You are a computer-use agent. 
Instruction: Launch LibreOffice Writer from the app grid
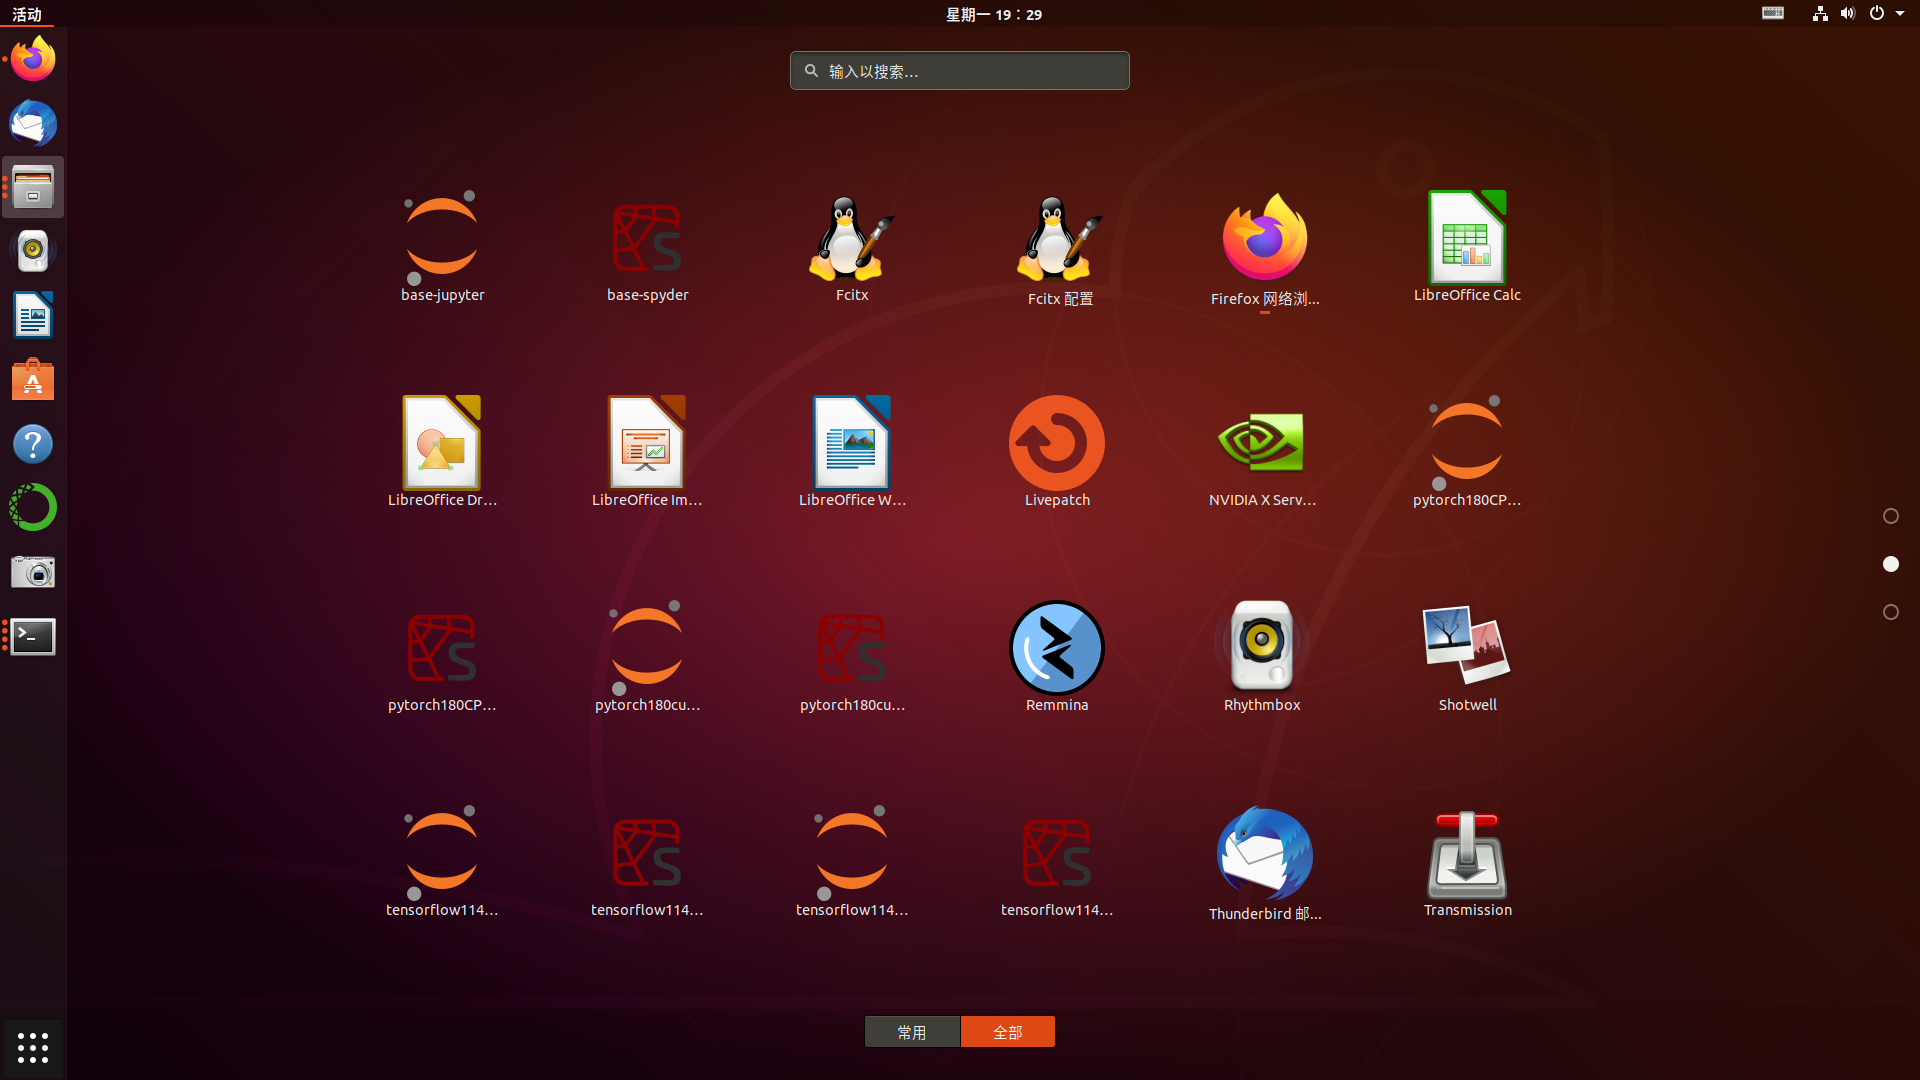(852, 452)
